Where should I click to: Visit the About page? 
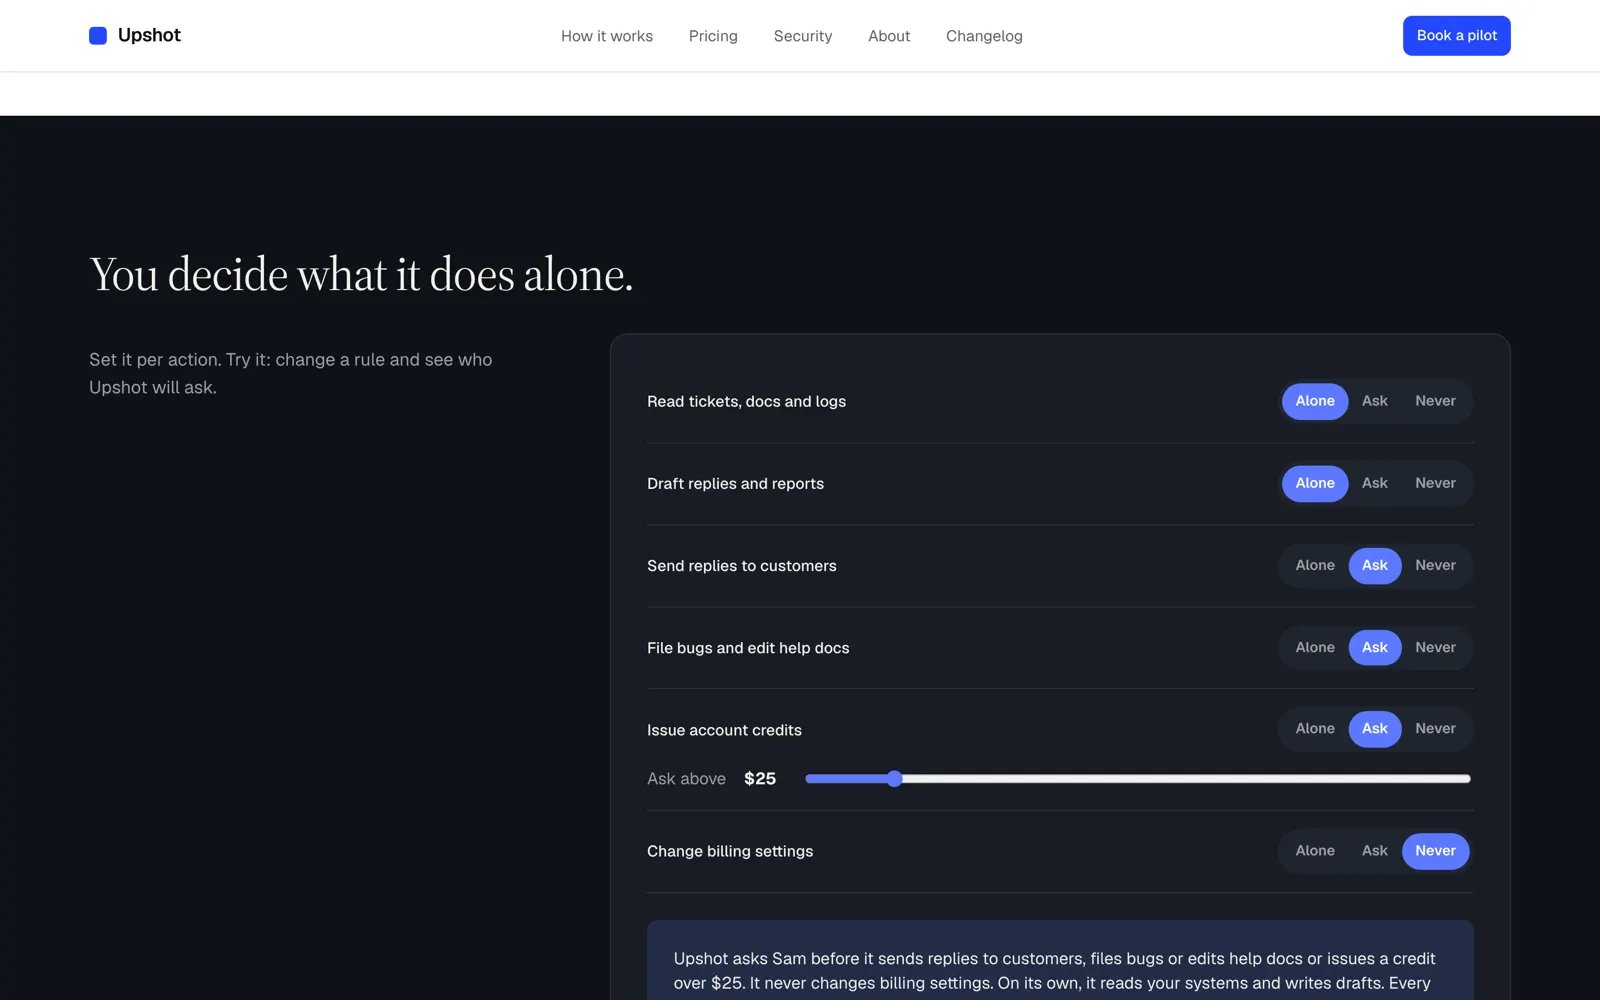889,36
